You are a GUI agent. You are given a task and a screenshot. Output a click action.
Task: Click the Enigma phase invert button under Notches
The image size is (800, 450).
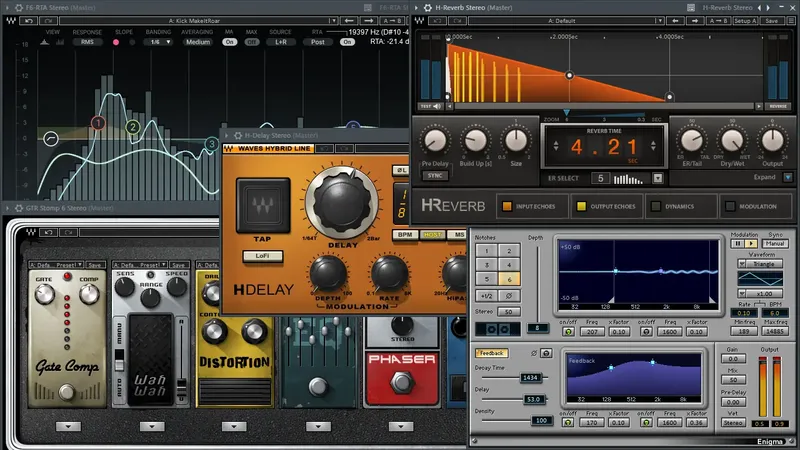coord(509,296)
